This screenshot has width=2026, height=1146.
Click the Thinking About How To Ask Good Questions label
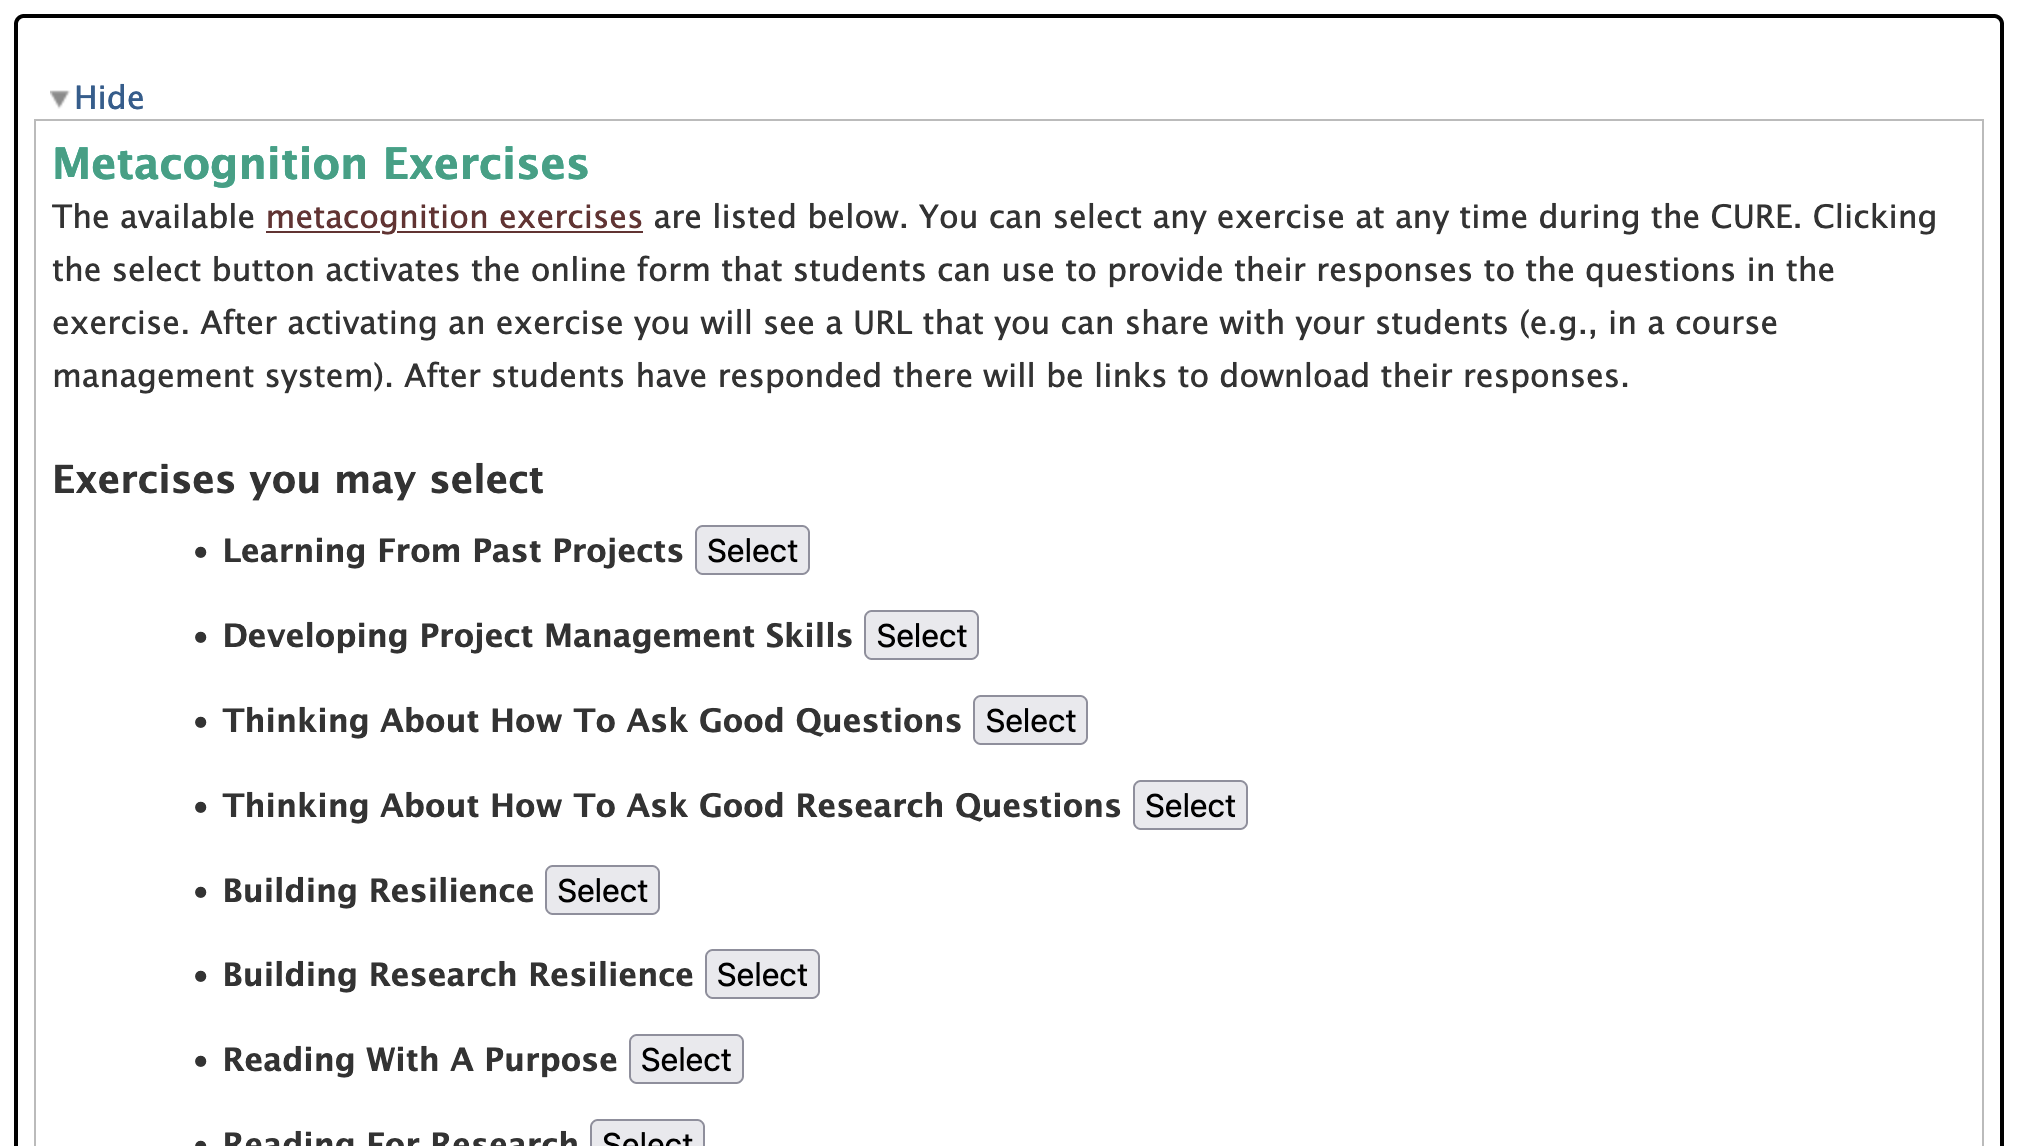(x=591, y=721)
